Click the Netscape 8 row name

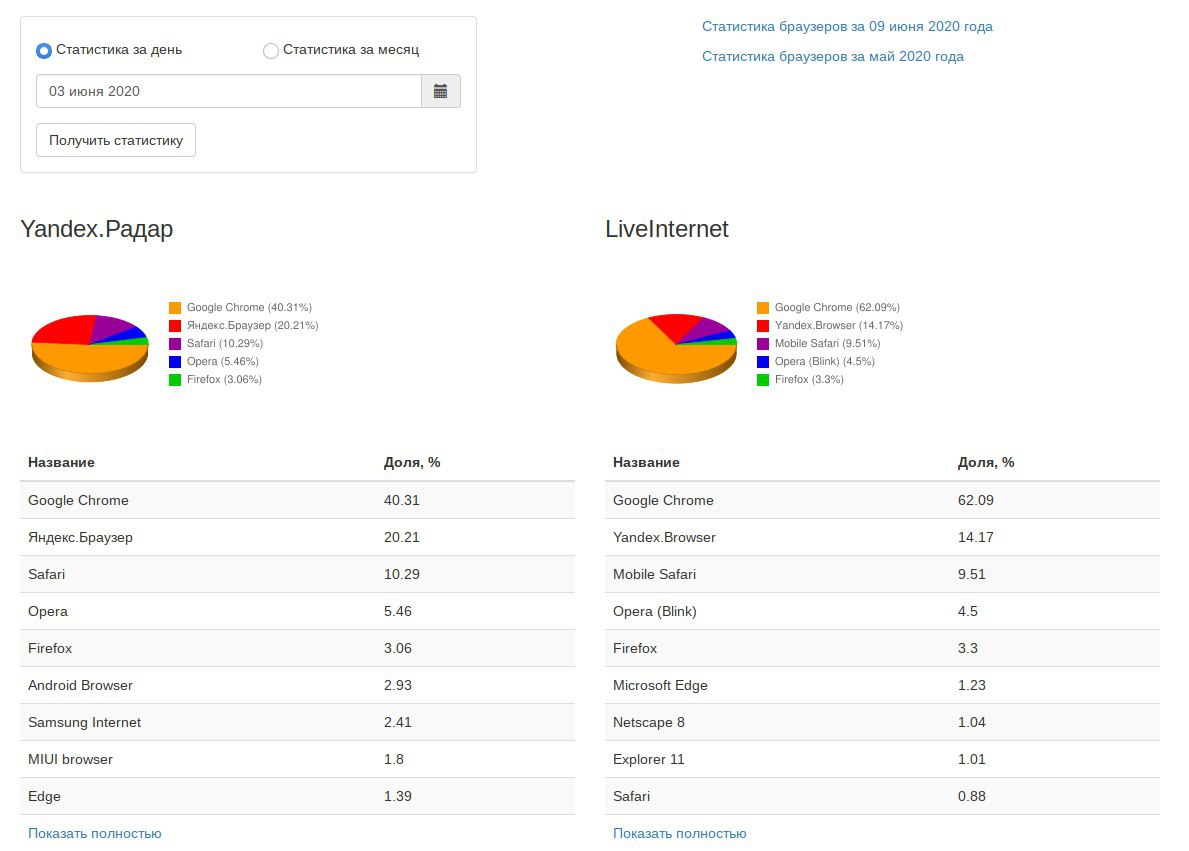pyautogui.click(x=648, y=722)
